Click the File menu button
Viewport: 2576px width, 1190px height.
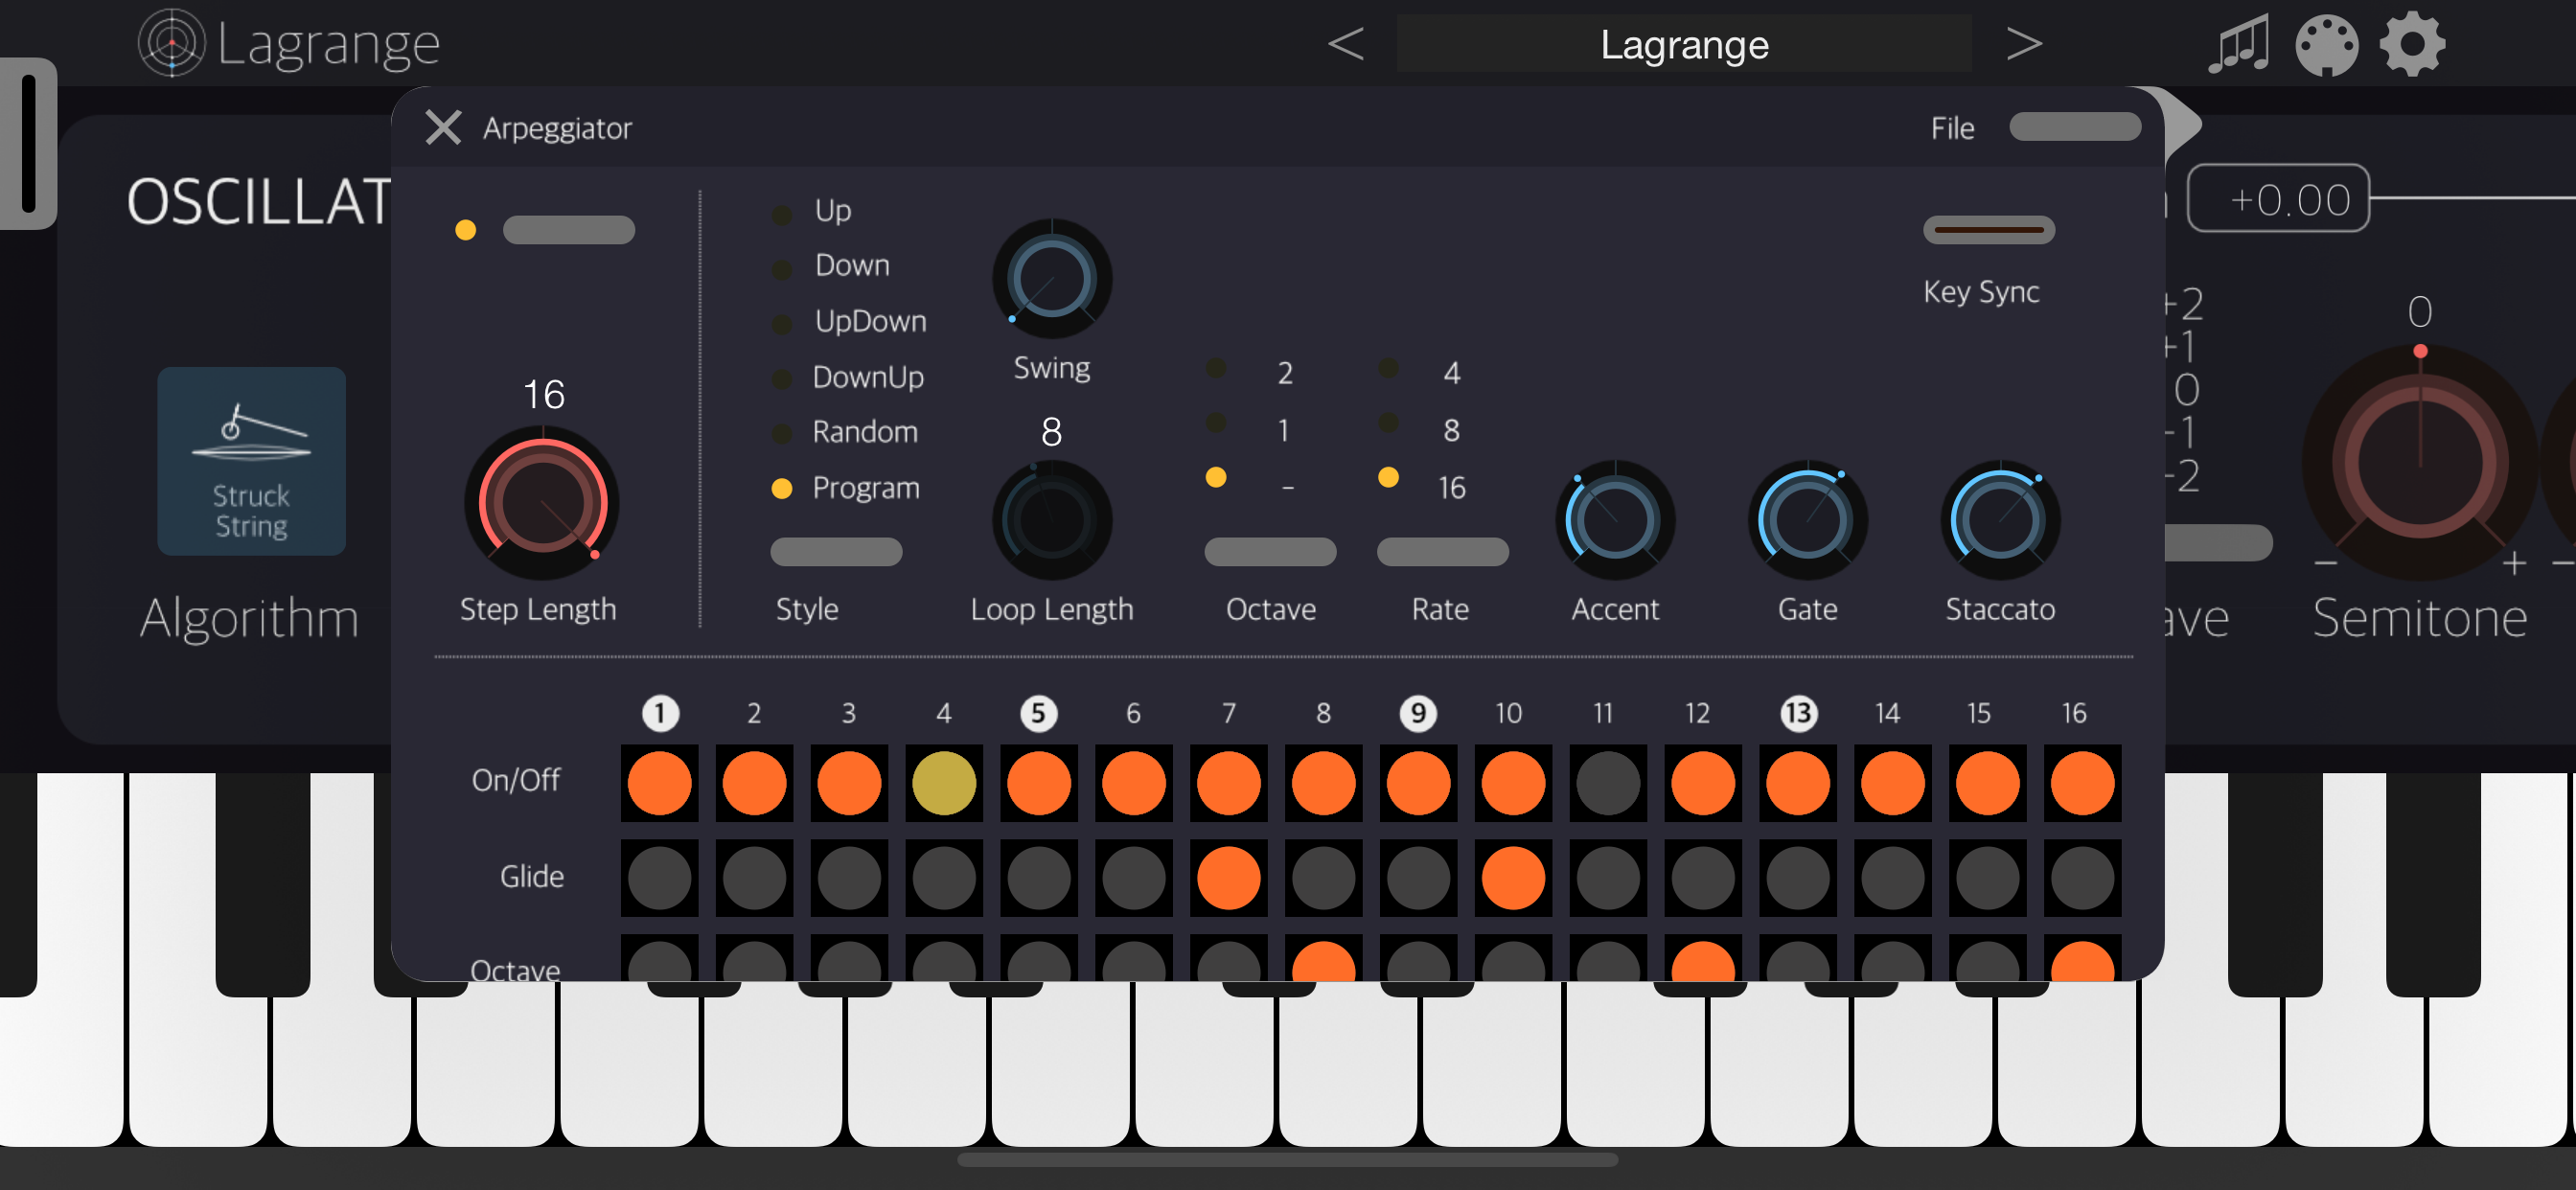(2074, 128)
